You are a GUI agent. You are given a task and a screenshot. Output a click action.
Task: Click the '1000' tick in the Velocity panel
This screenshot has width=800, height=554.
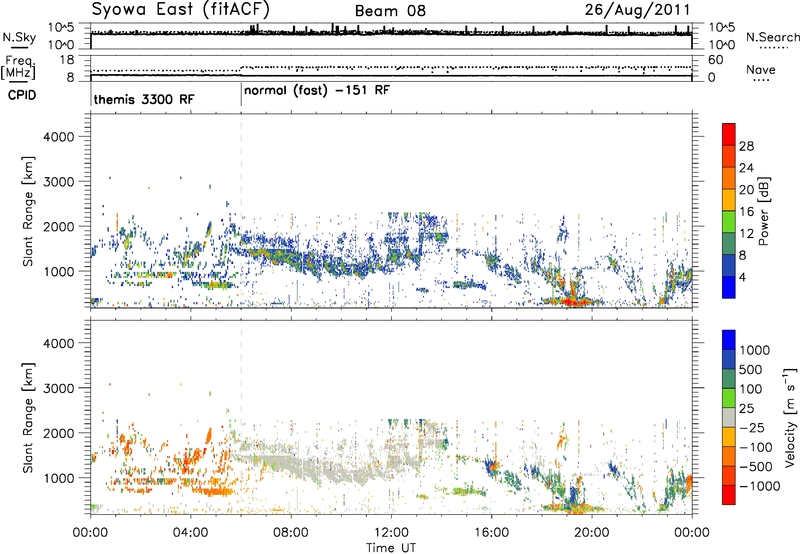(58, 478)
